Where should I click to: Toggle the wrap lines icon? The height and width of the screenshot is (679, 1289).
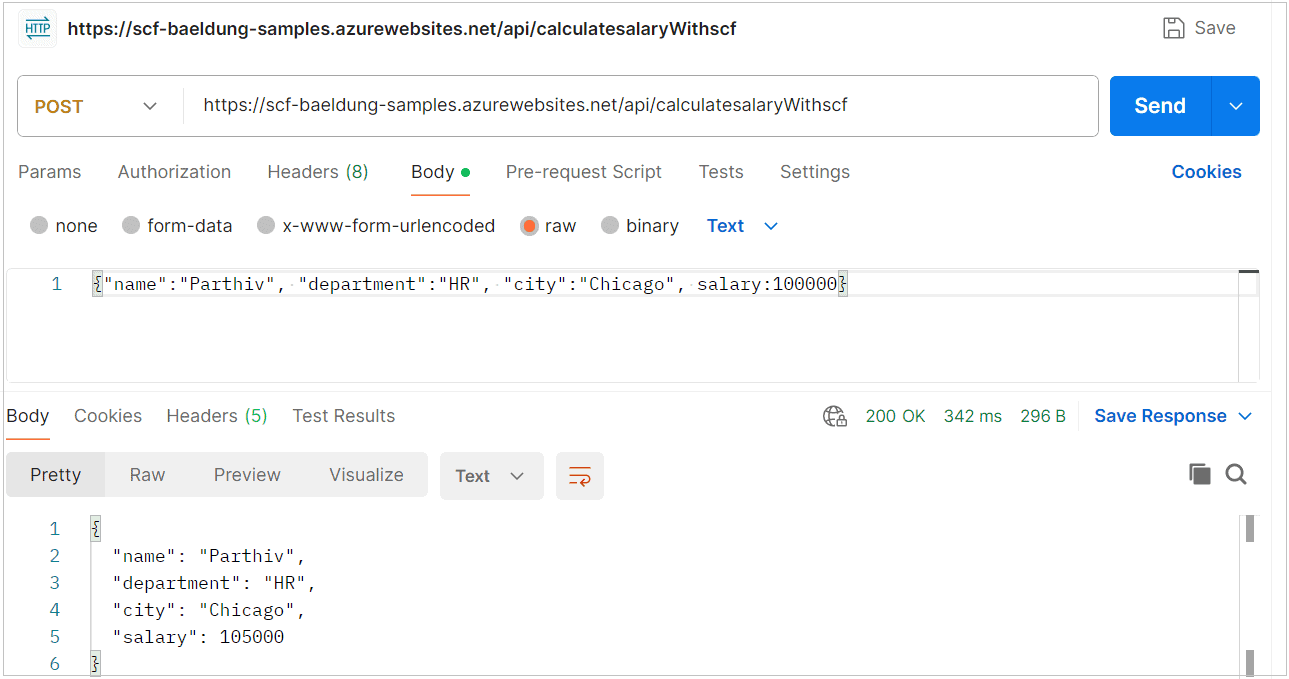pyautogui.click(x=580, y=476)
